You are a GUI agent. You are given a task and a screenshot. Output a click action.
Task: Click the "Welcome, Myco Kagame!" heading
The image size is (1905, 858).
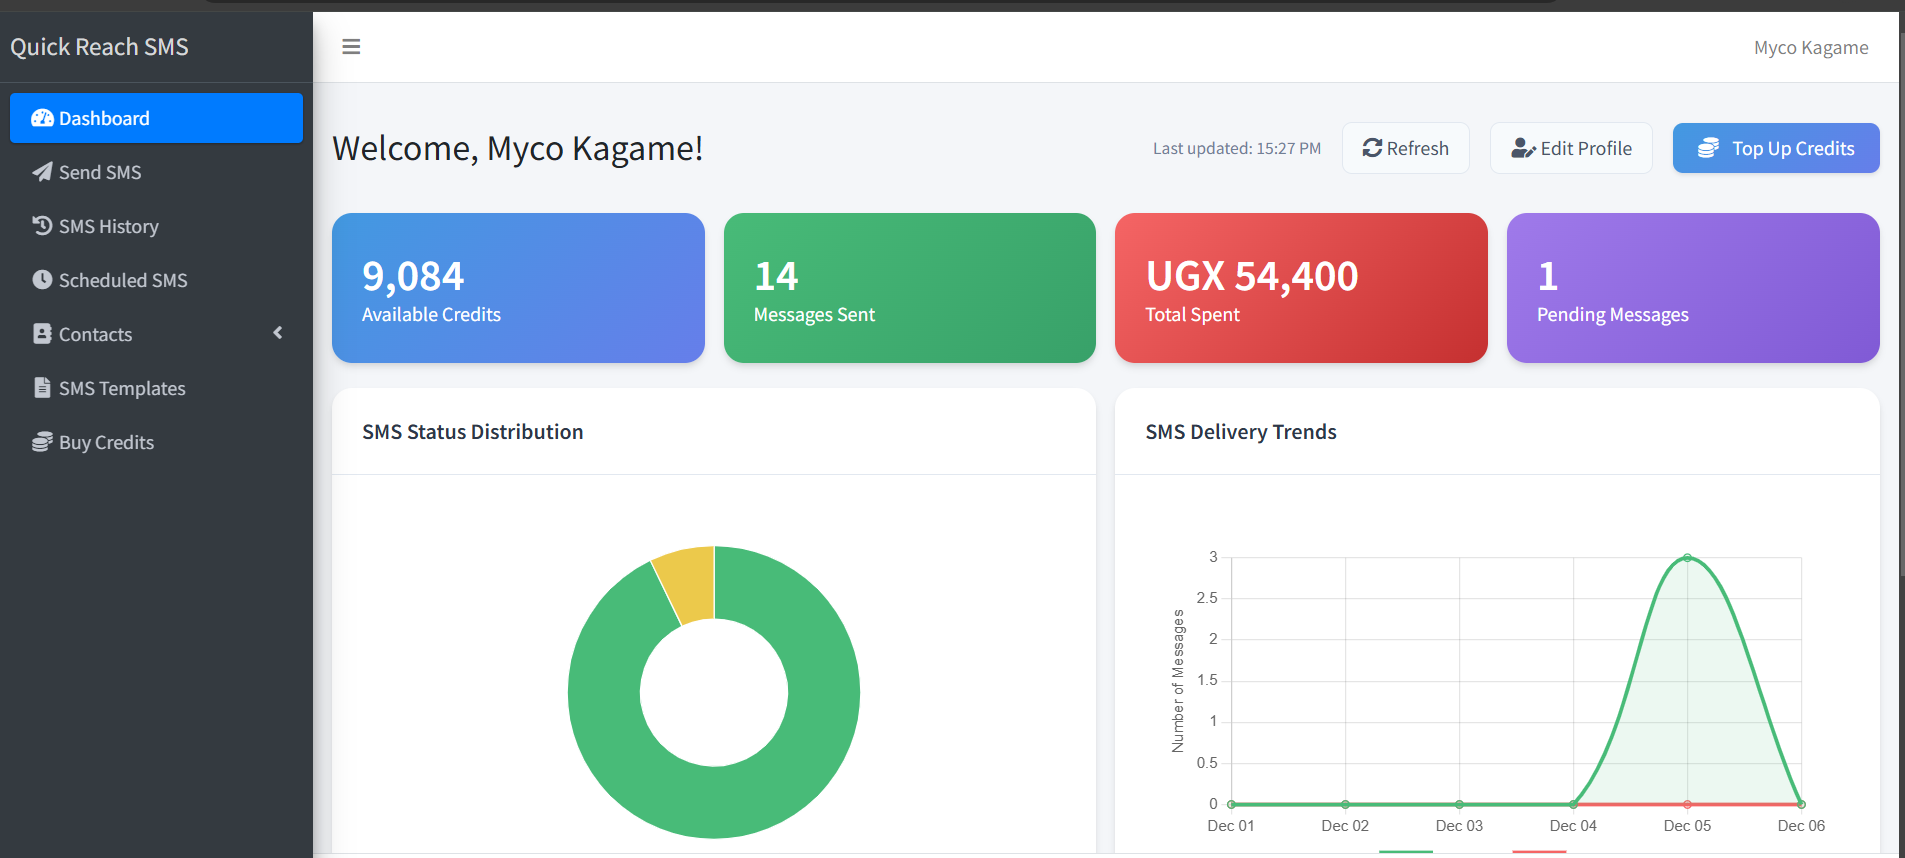coord(518,148)
